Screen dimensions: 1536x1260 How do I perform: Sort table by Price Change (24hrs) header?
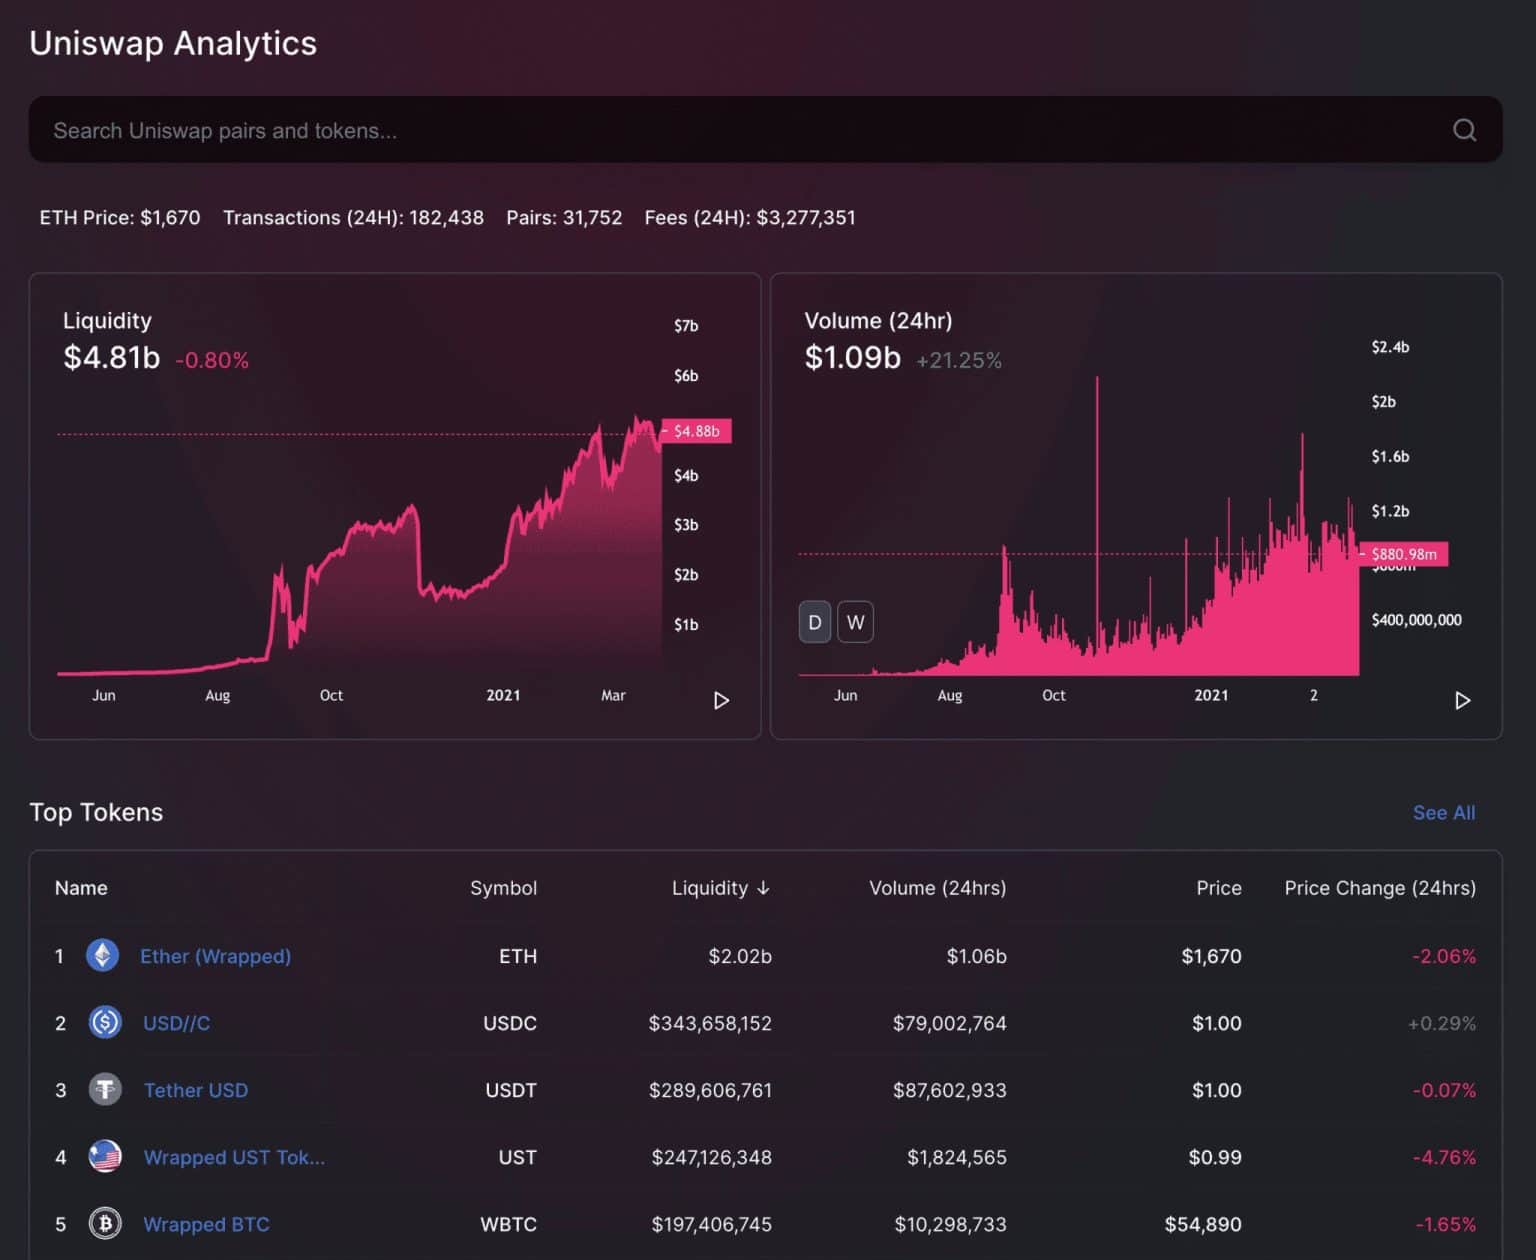1379,888
